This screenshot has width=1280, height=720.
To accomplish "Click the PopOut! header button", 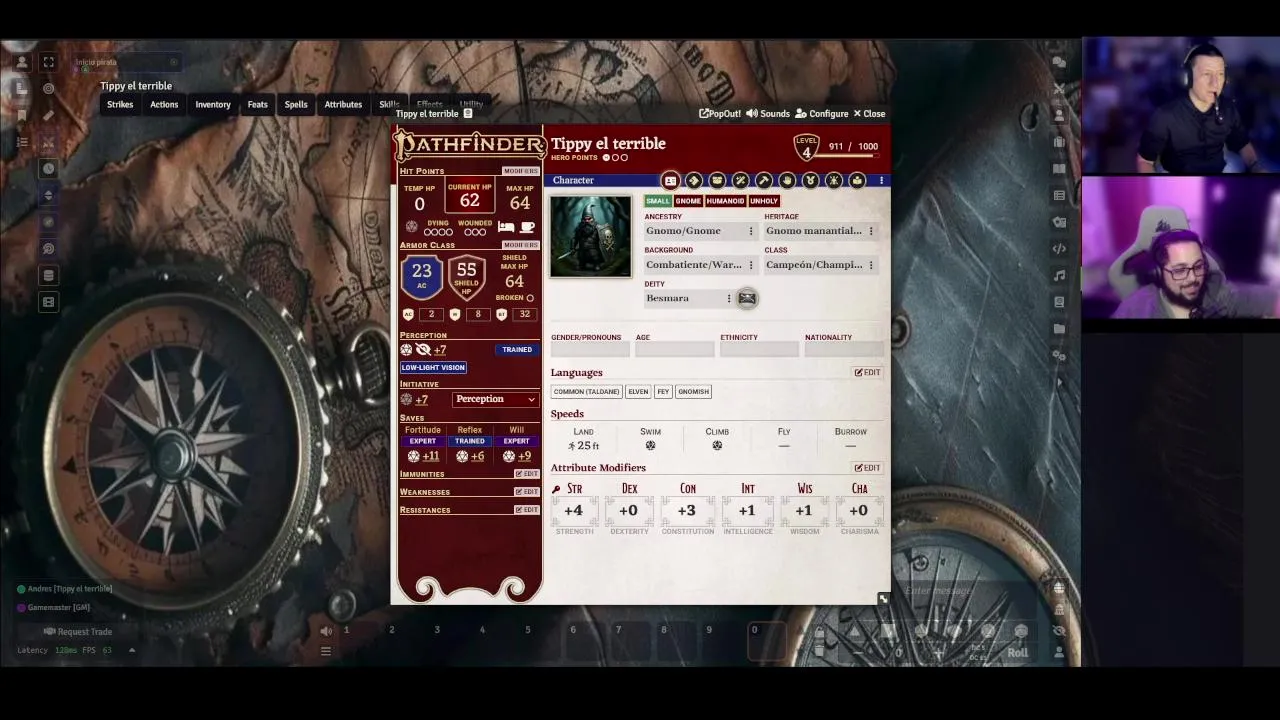I will [x=720, y=114].
